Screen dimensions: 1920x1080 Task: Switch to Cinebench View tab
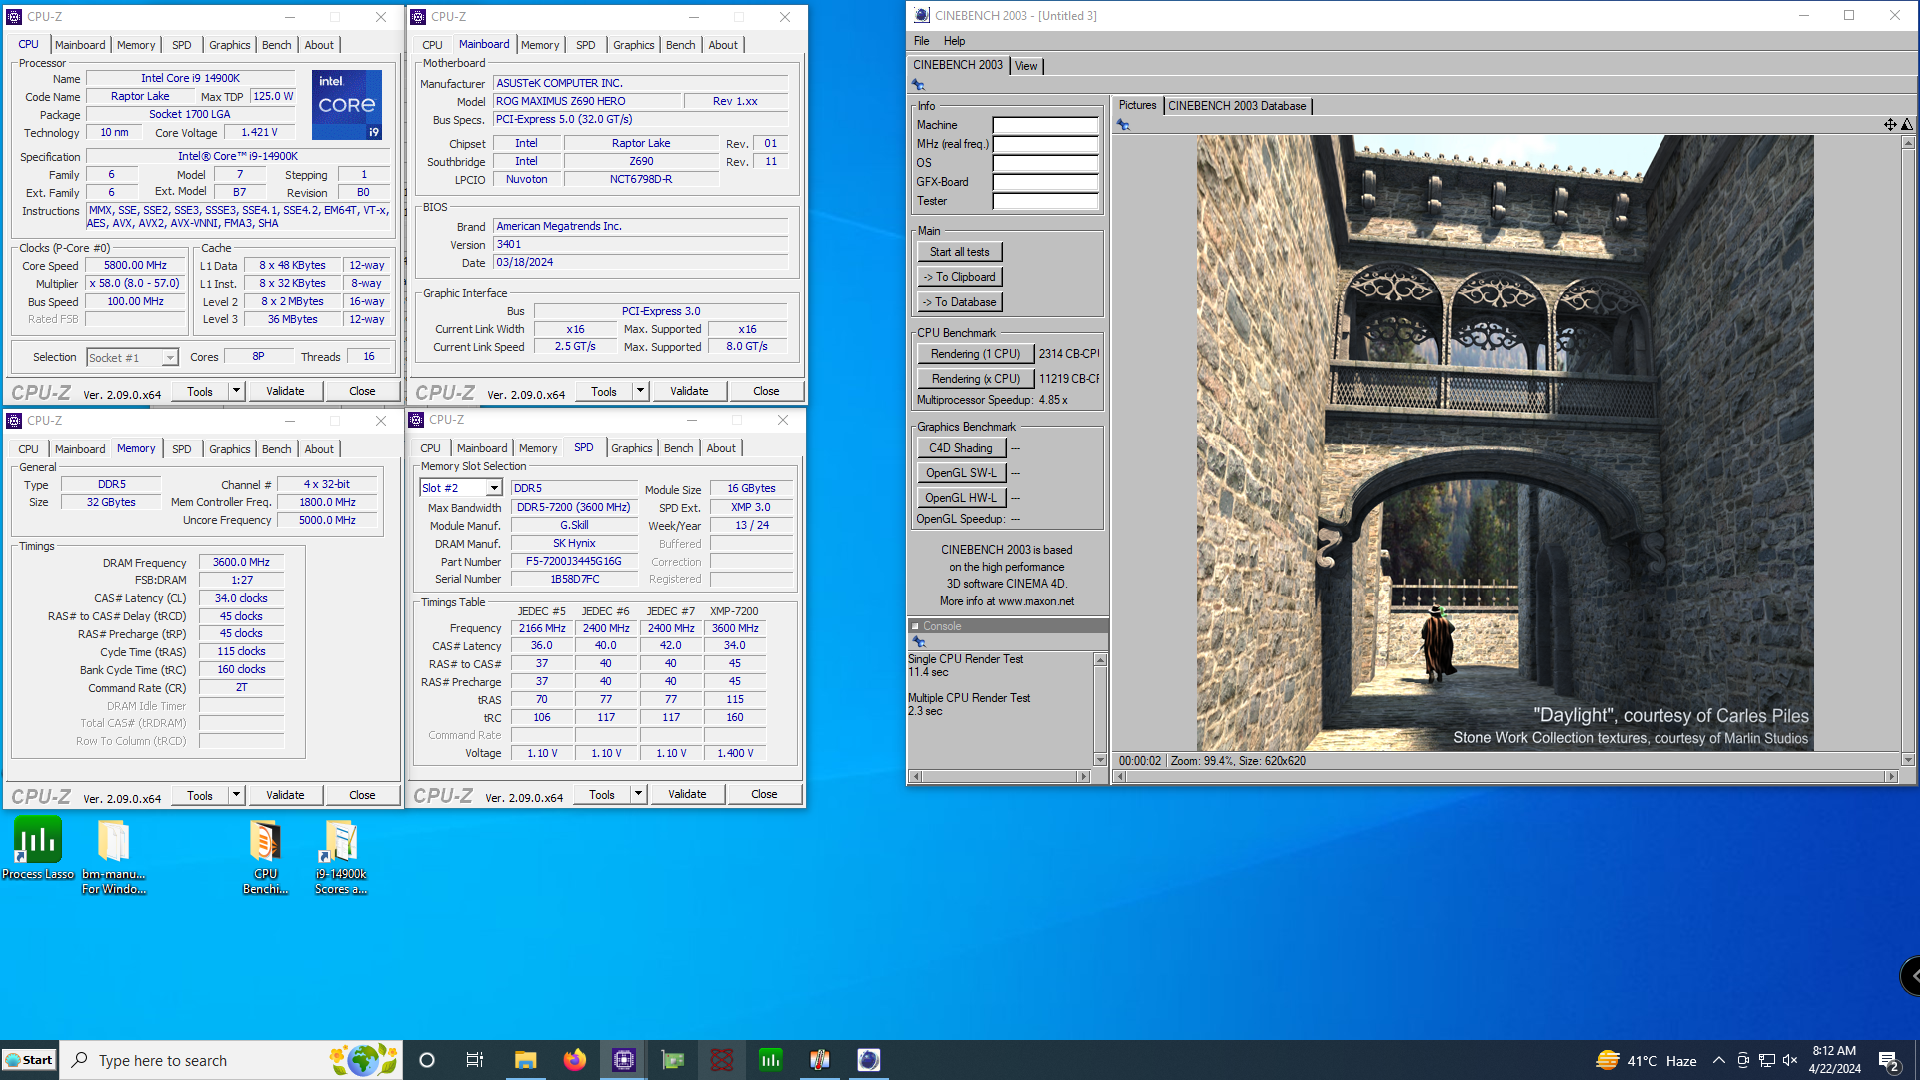point(1026,66)
